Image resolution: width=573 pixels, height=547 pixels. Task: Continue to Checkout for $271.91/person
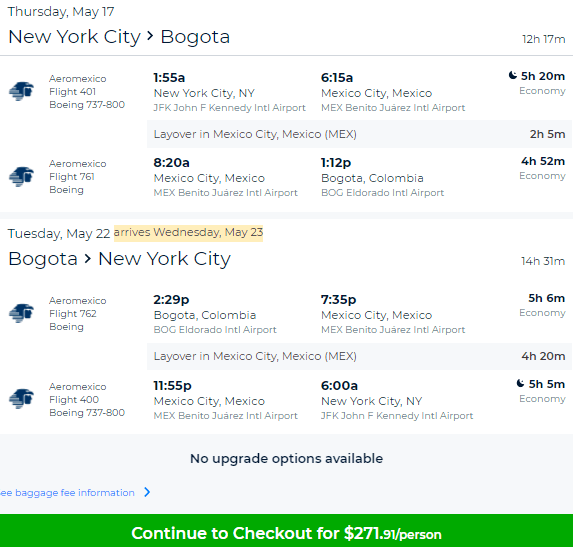(x=286, y=531)
